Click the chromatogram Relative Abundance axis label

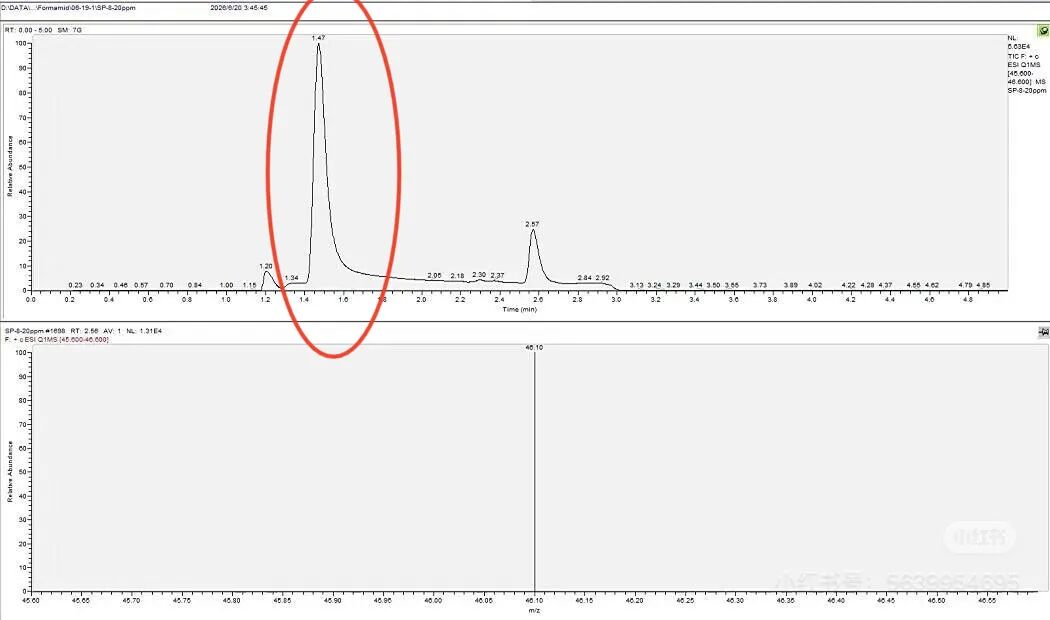(x=10, y=166)
